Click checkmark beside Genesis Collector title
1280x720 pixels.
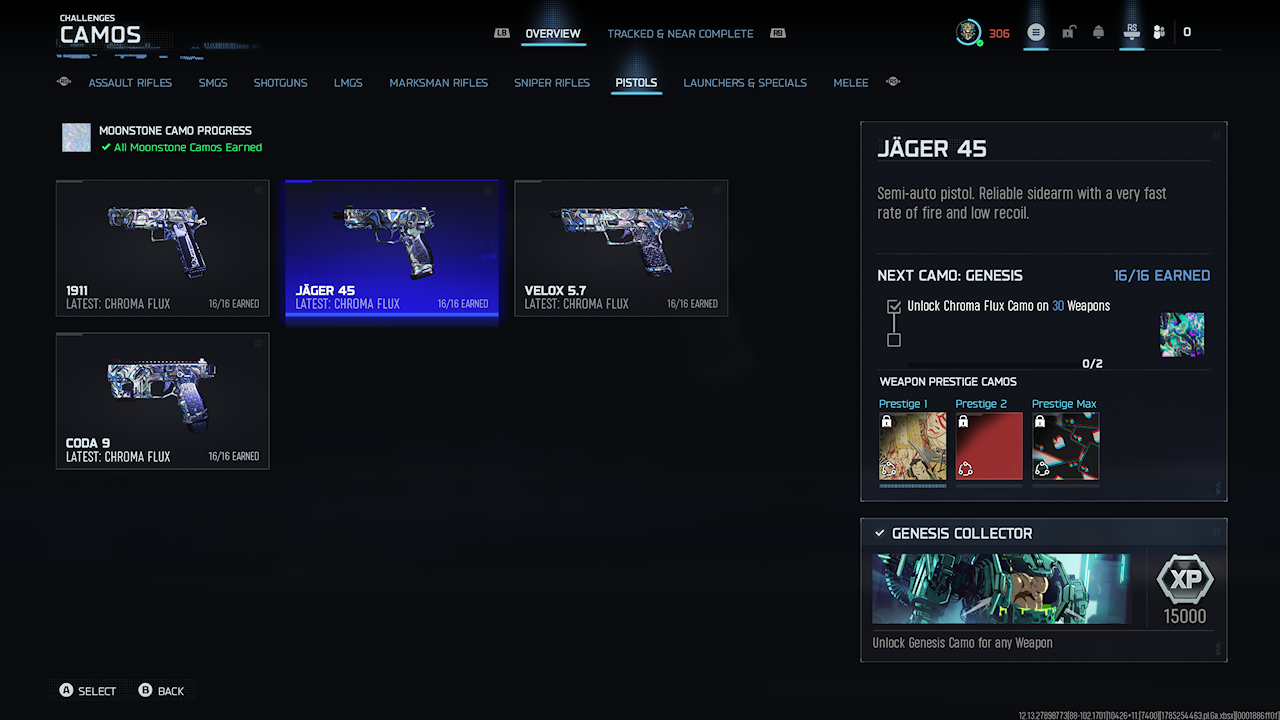(880, 533)
